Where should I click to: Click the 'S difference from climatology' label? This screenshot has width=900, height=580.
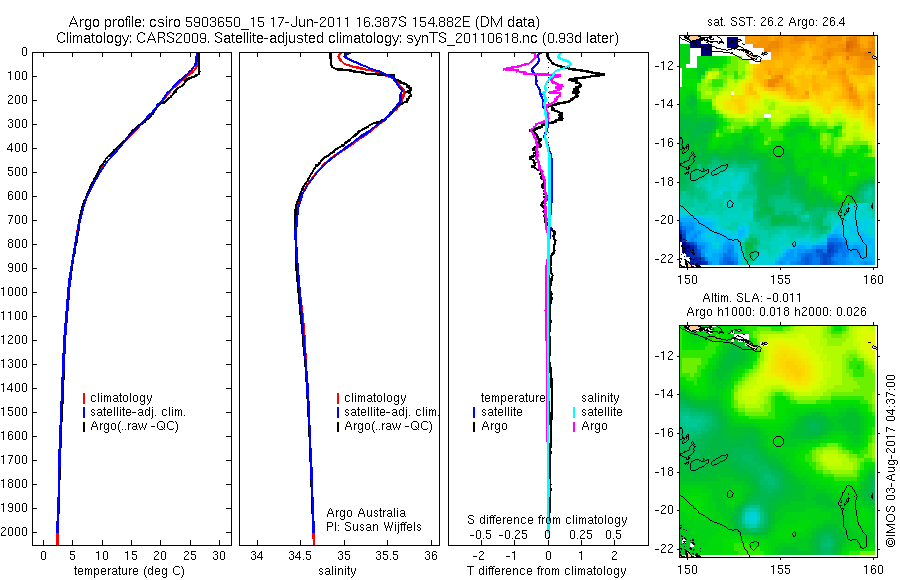(x=547, y=520)
